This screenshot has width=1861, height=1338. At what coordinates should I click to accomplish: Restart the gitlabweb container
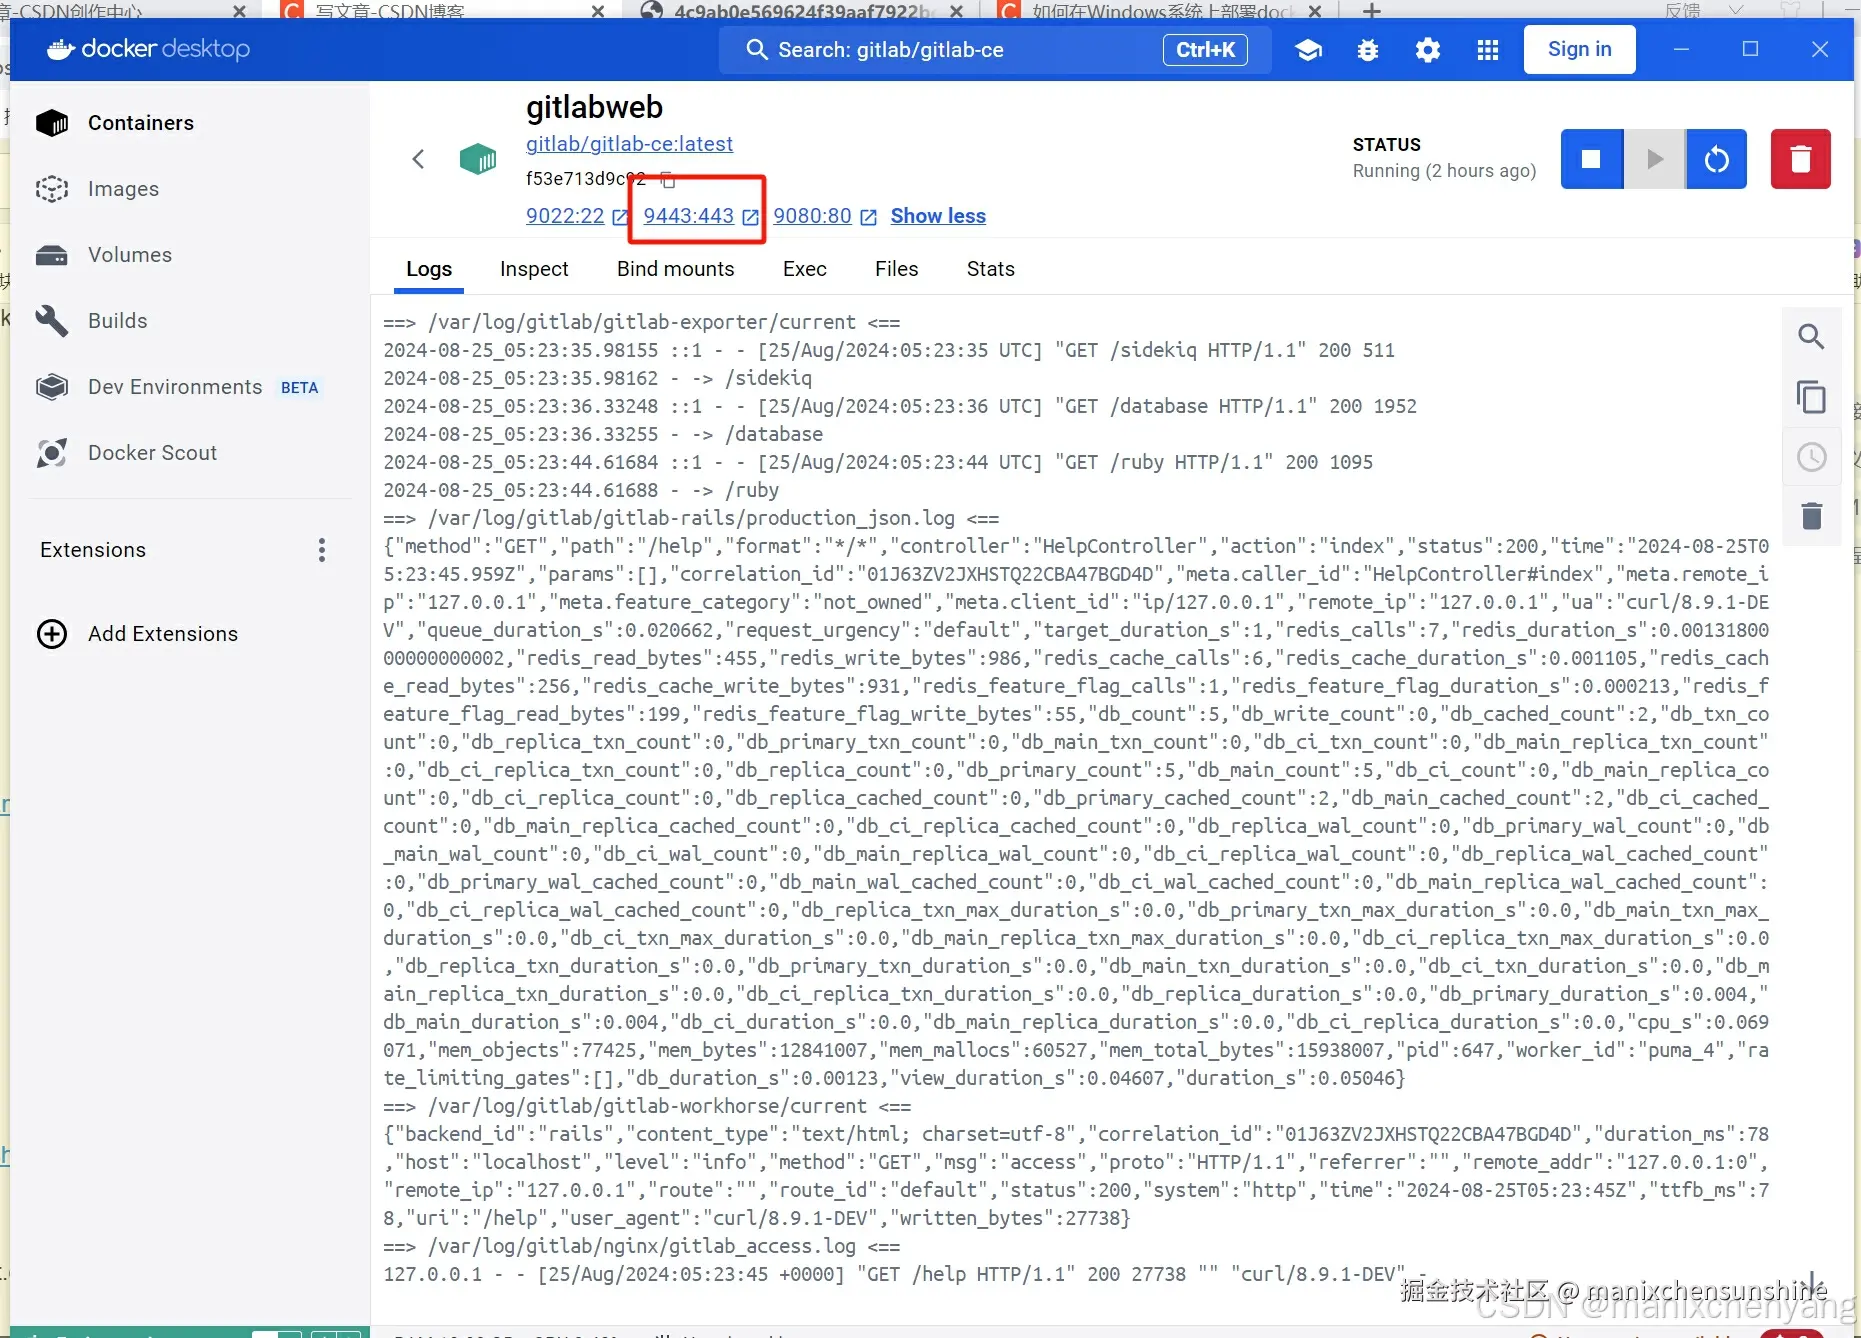(x=1716, y=159)
